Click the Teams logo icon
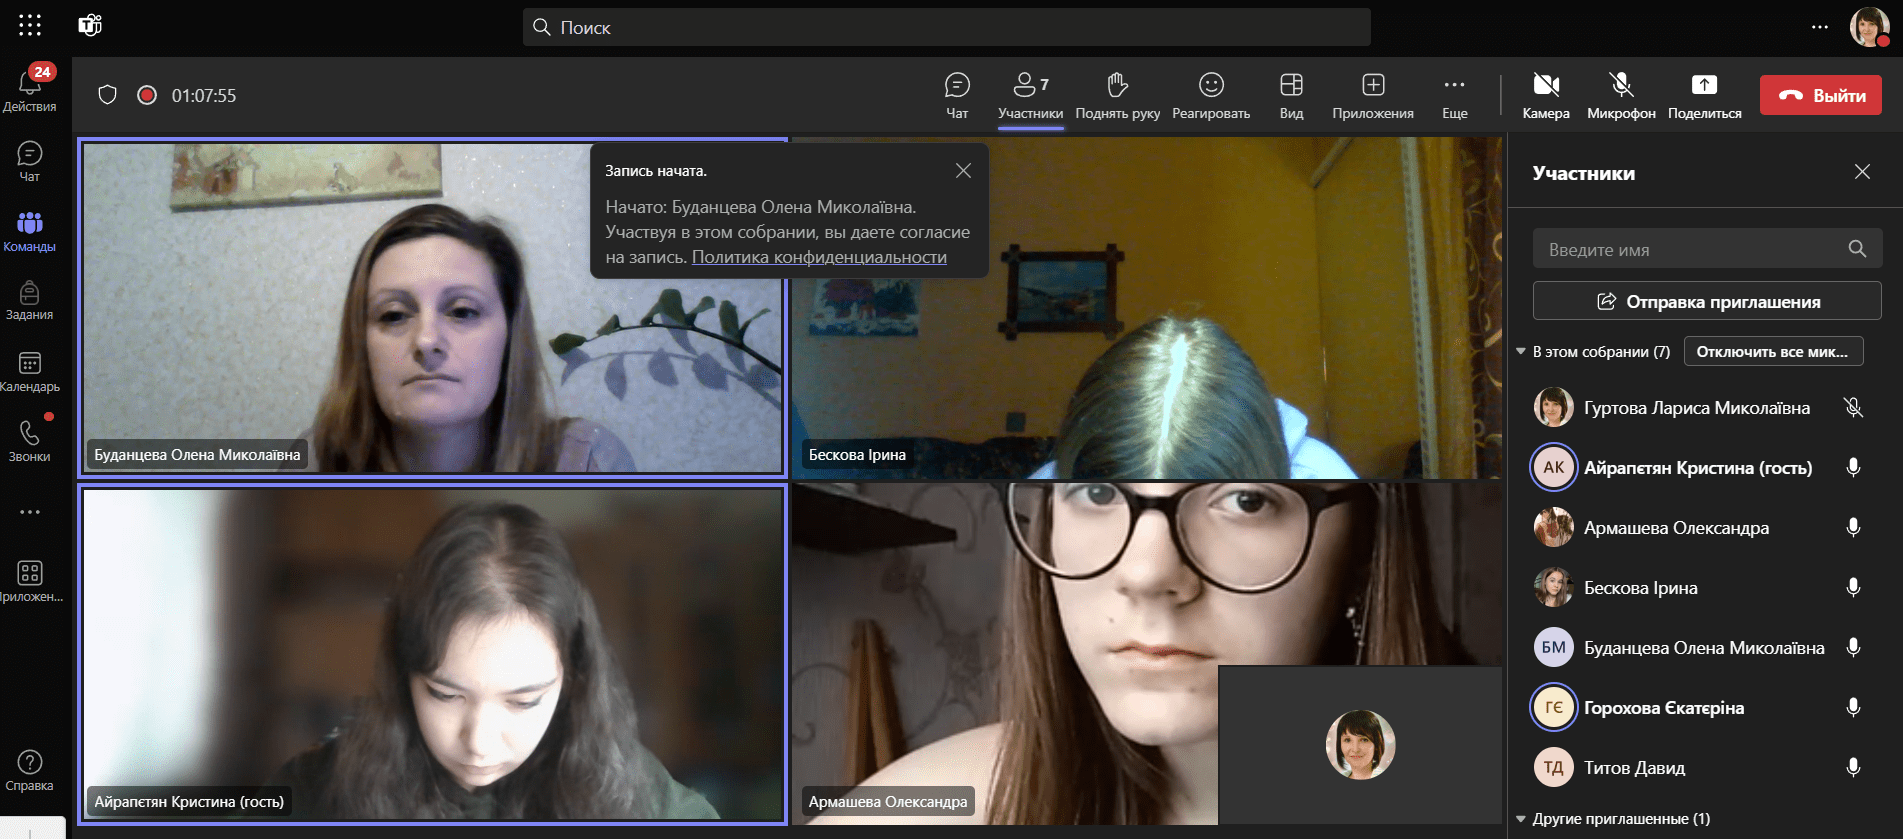The height and width of the screenshot is (839, 1903). tap(90, 26)
